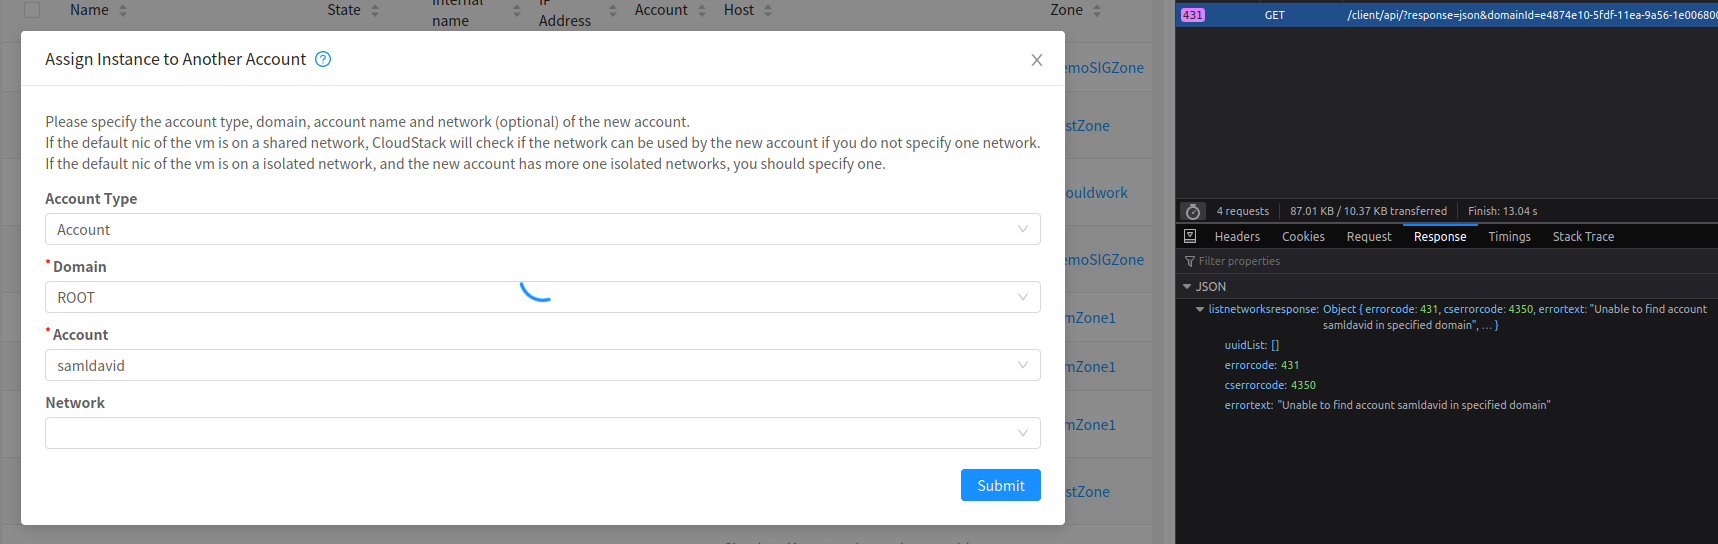Toggle the raw response icon beside Headers

coord(1190,236)
